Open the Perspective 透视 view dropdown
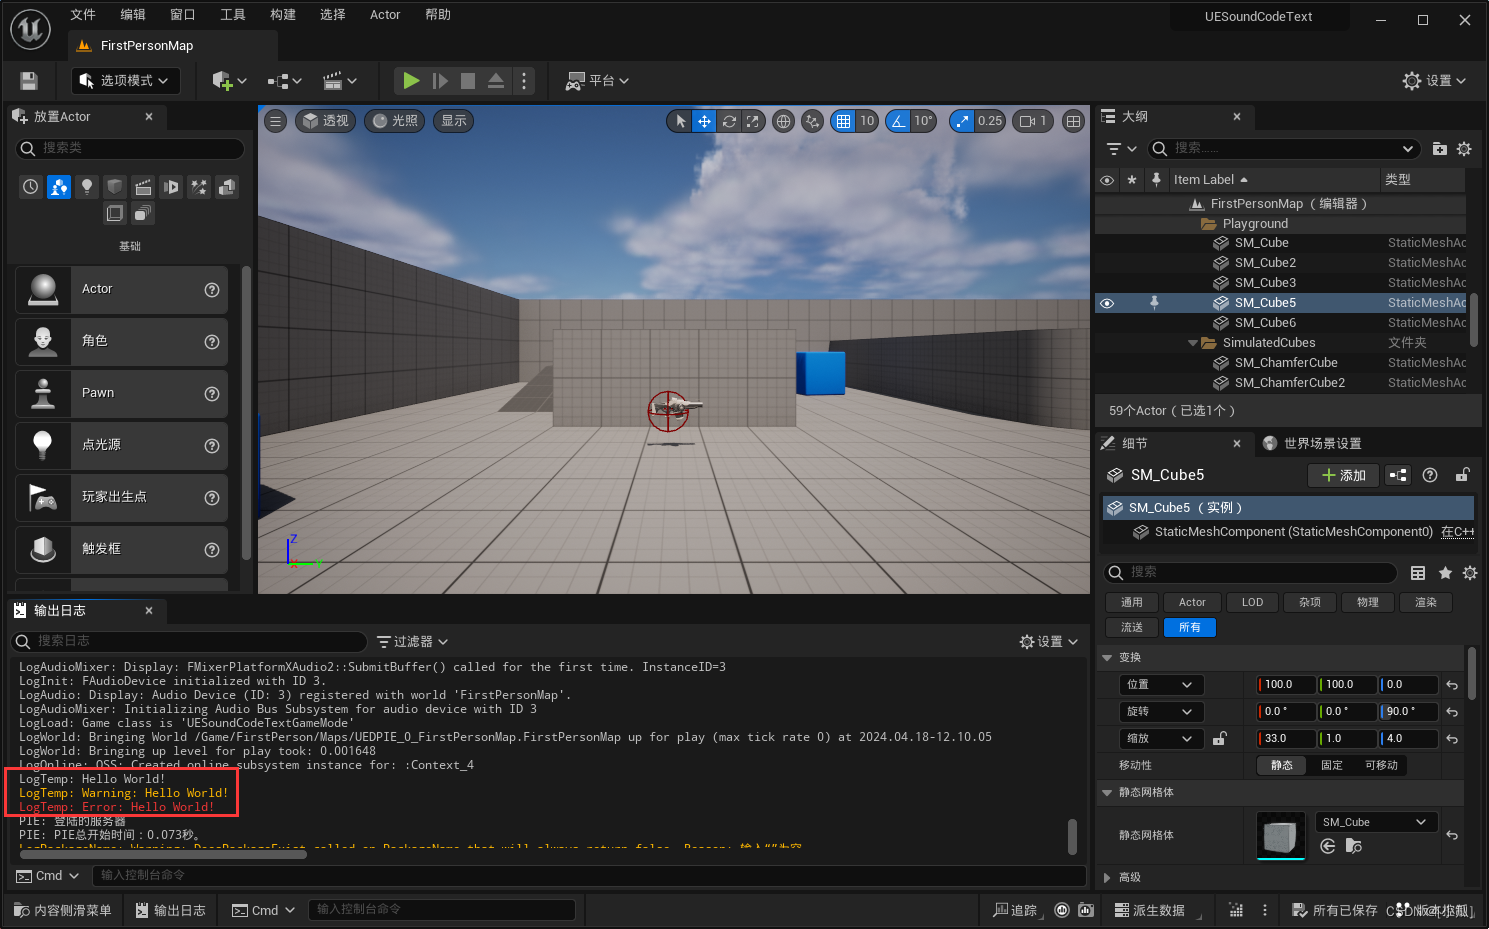The height and width of the screenshot is (929, 1489). click(326, 121)
